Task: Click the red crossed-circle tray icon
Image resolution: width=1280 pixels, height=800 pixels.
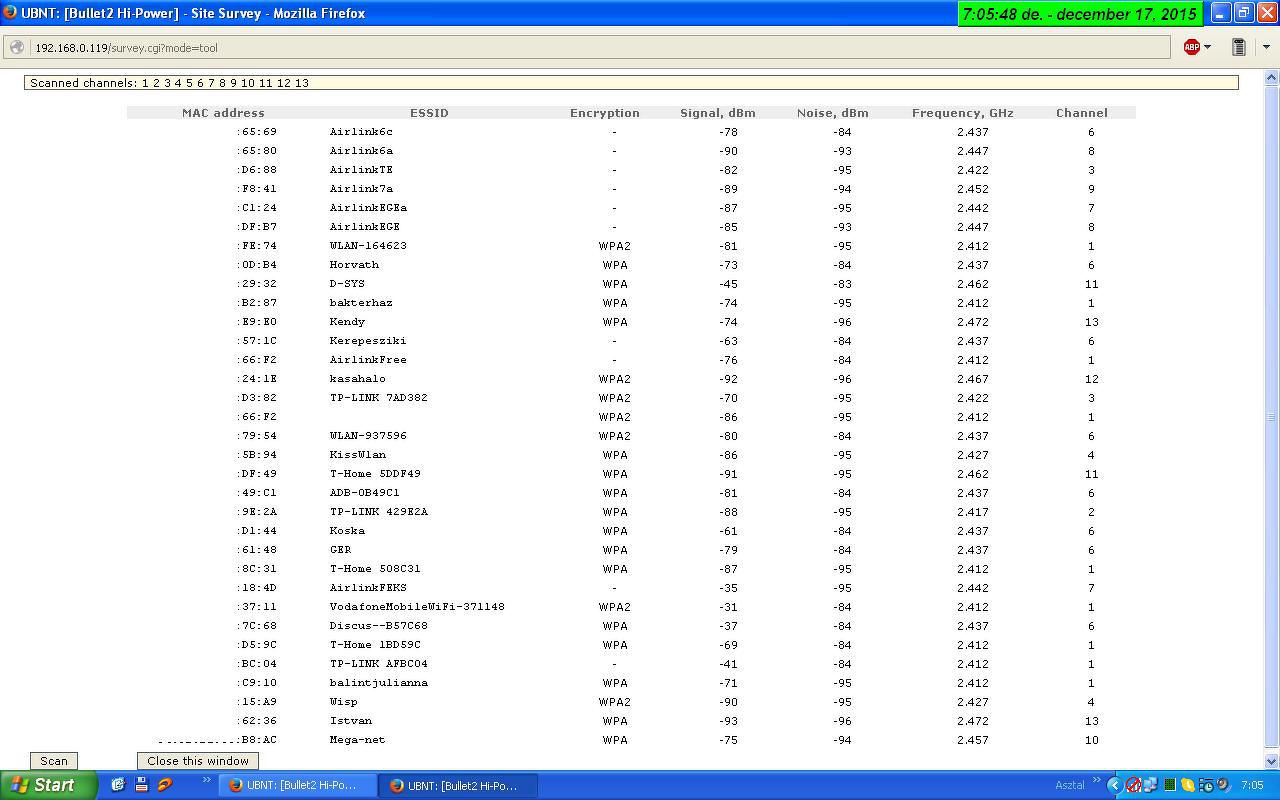Action: [1133, 785]
